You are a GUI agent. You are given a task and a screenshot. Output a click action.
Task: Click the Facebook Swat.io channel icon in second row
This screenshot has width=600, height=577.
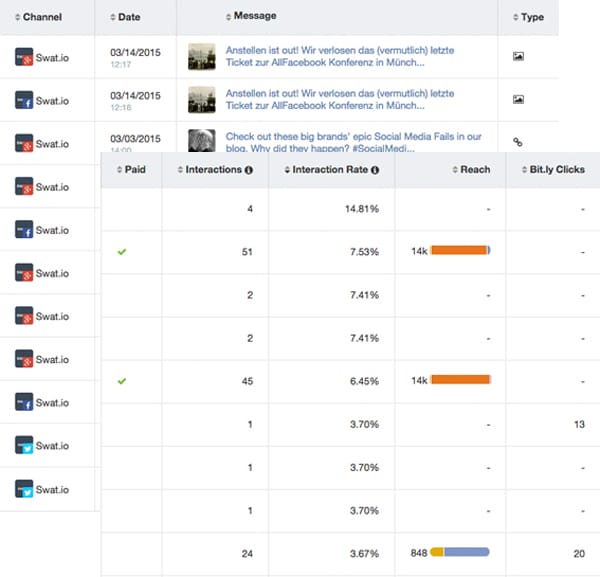click(x=24, y=100)
